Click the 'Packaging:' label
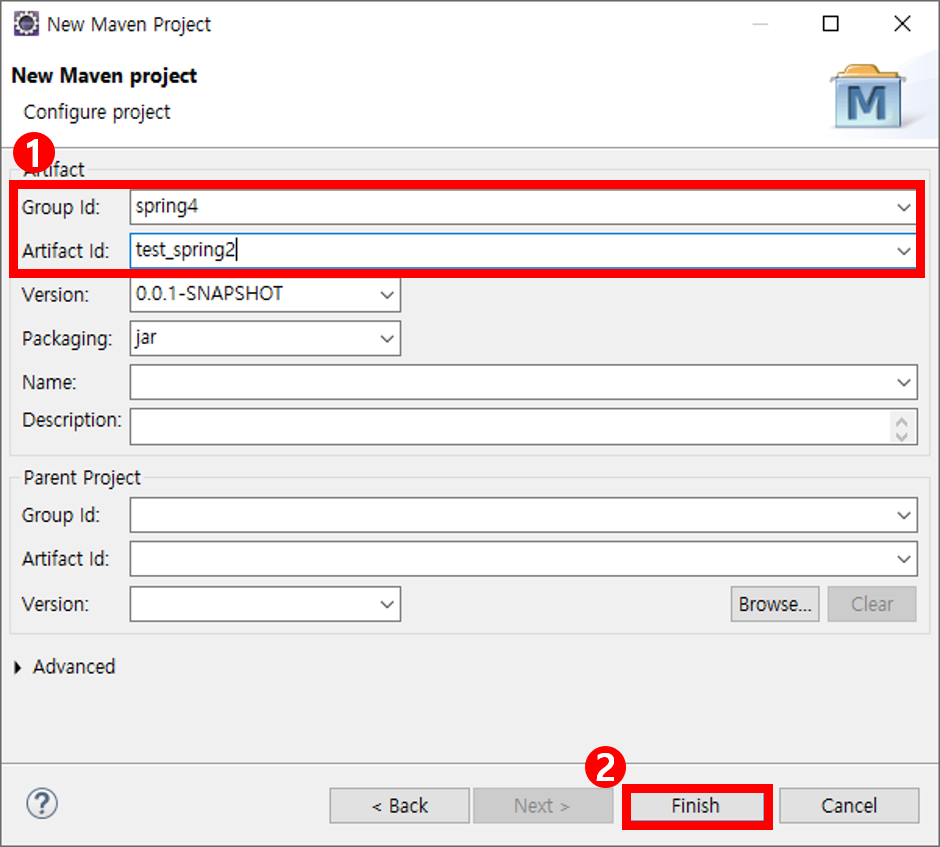The height and width of the screenshot is (847, 940). (67, 339)
